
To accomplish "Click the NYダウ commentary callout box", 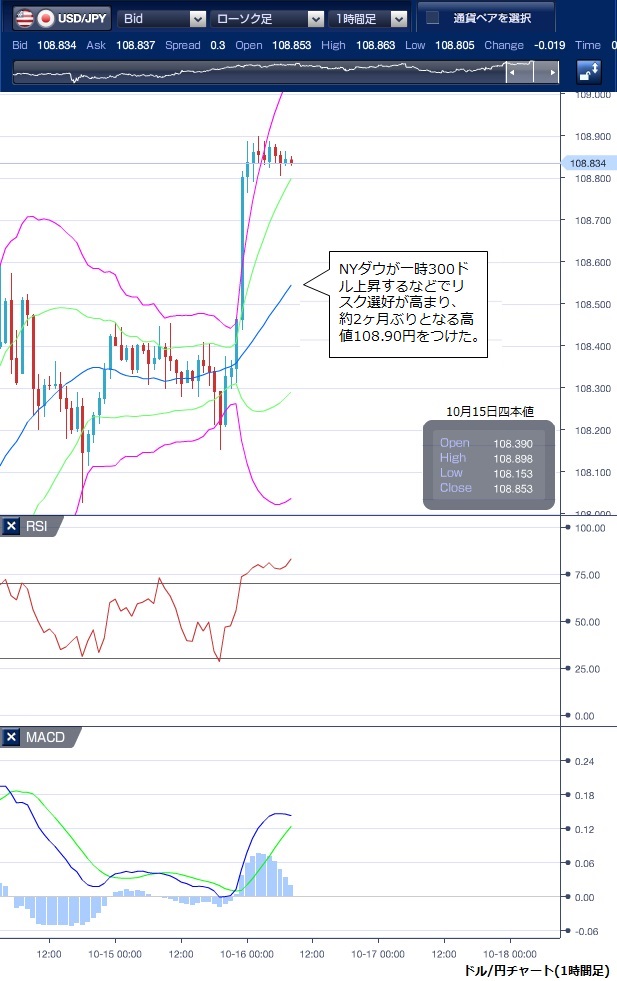I will 409,304.
